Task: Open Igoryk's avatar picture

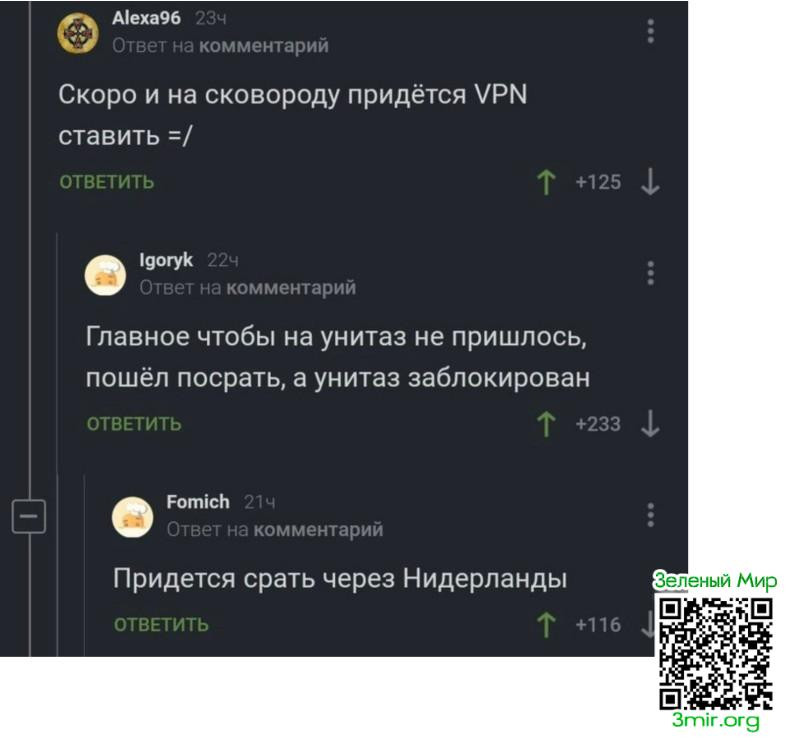Action: (105, 275)
